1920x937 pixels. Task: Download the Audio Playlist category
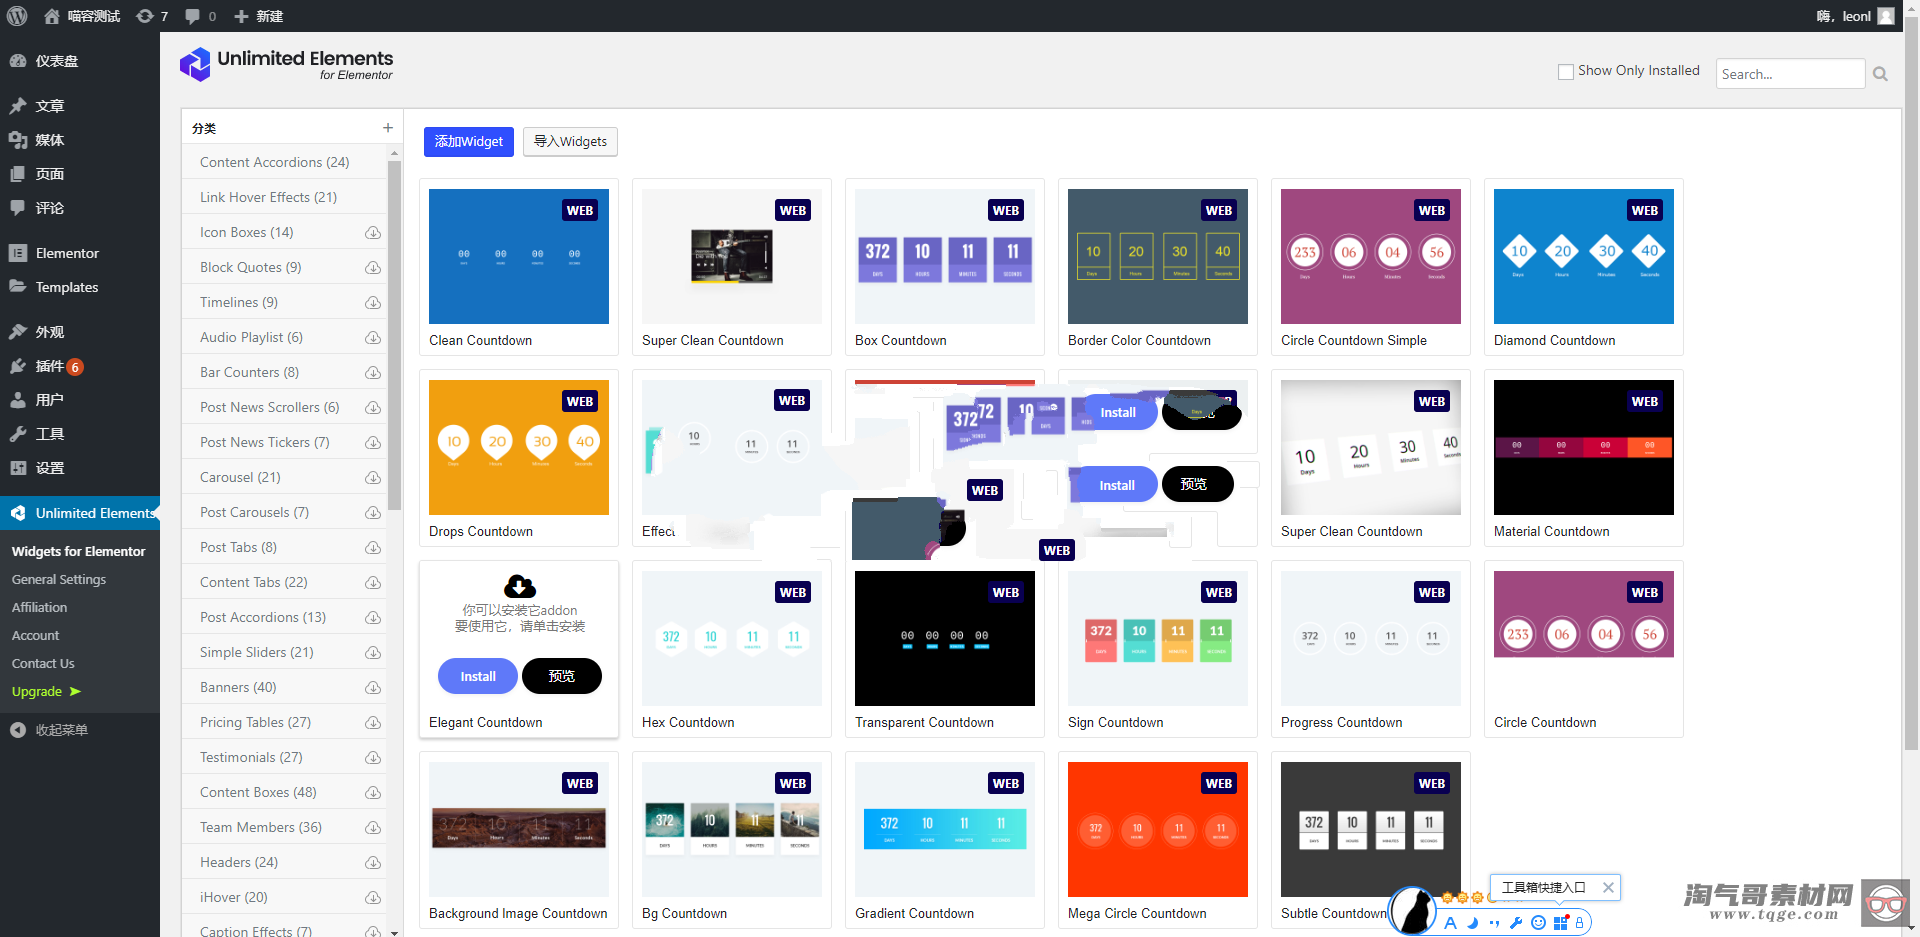coord(373,337)
